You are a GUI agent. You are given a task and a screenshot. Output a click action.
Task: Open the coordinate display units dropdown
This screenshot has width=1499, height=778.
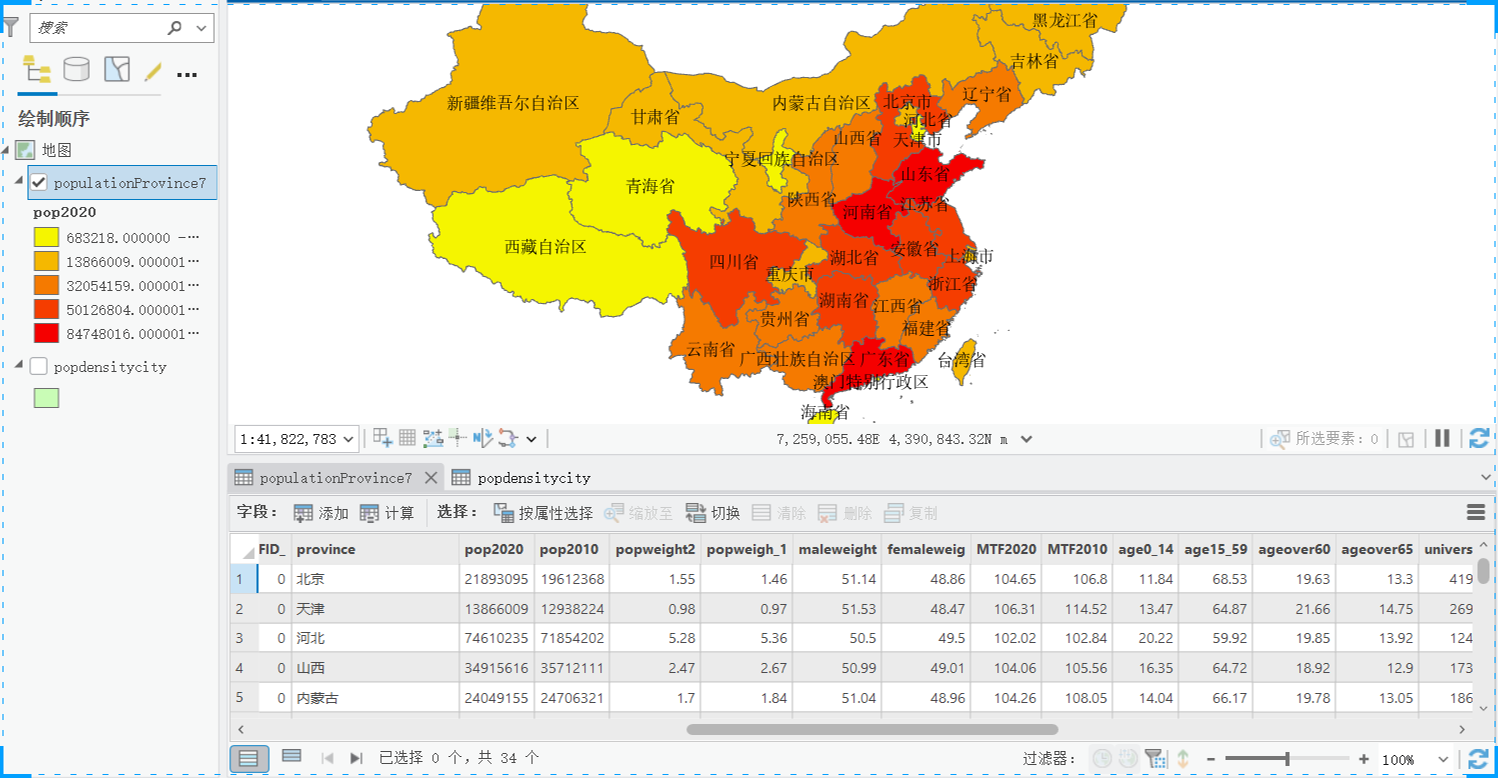click(x=1025, y=438)
